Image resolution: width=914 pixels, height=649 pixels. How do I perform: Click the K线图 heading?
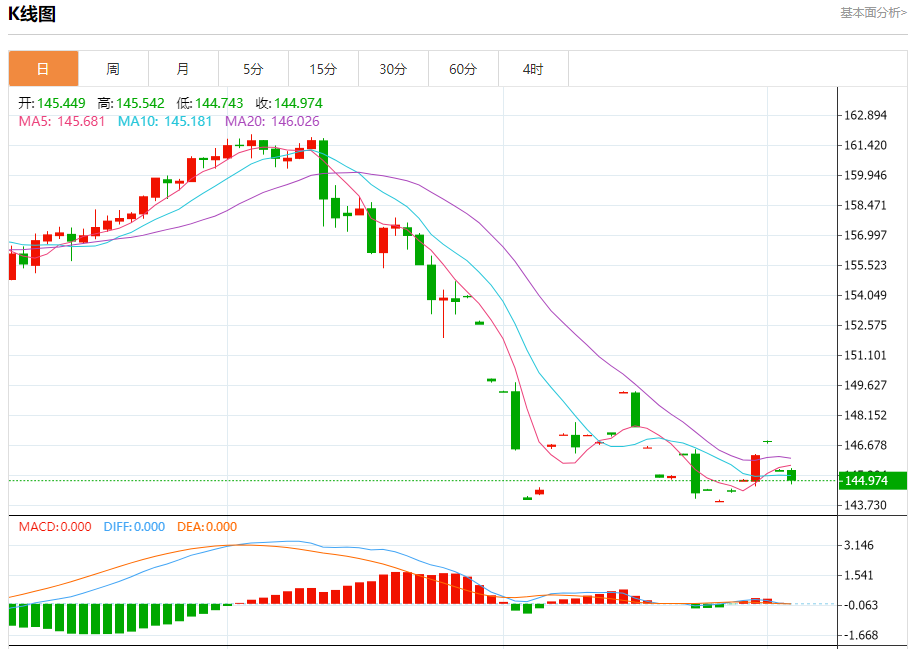32,13
